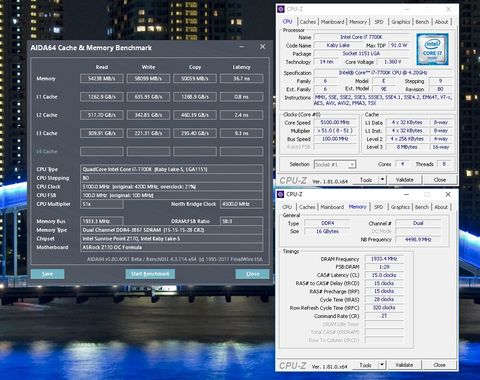Image resolution: width=480 pixels, height=380 pixels.
Task: Click Tools button in bottom CPU-Z window
Action: pos(365,365)
